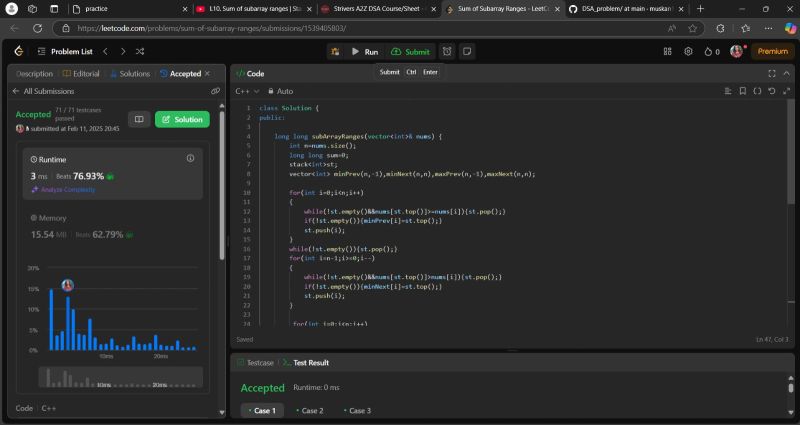Start the timer alarm-clock icon
800x425 pixels.
(x=447, y=52)
